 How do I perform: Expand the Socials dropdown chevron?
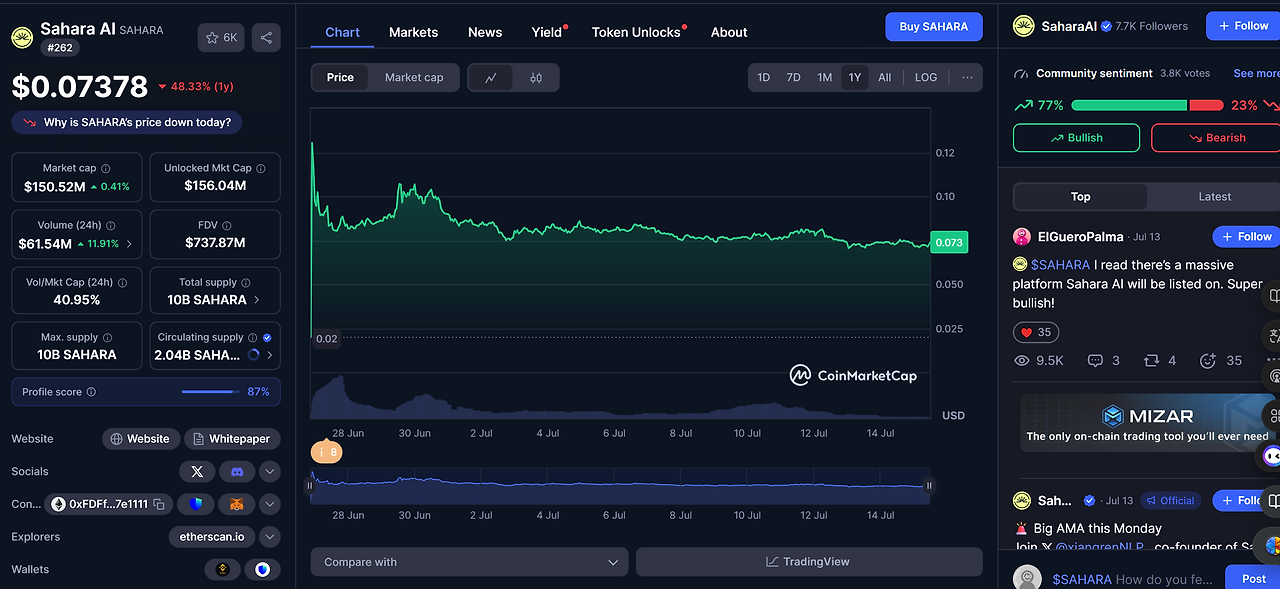269,471
